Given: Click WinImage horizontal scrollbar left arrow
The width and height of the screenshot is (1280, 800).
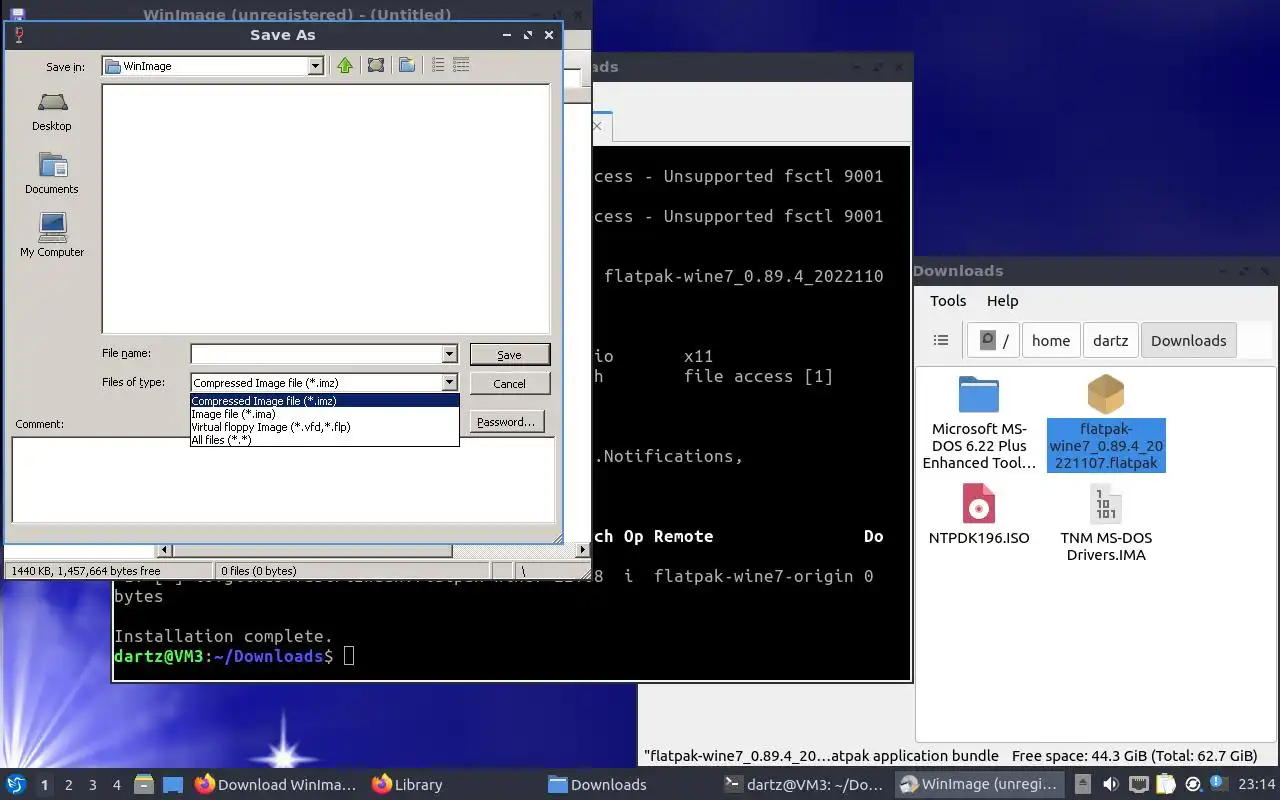Looking at the screenshot, I should pyautogui.click(x=165, y=550).
